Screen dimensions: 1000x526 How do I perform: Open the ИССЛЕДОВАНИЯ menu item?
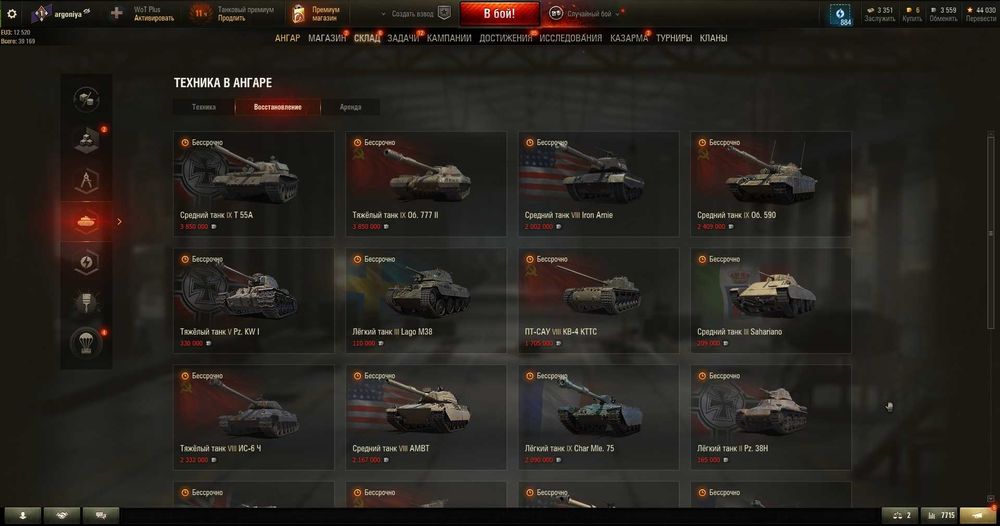pyautogui.click(x=571, y=38)
